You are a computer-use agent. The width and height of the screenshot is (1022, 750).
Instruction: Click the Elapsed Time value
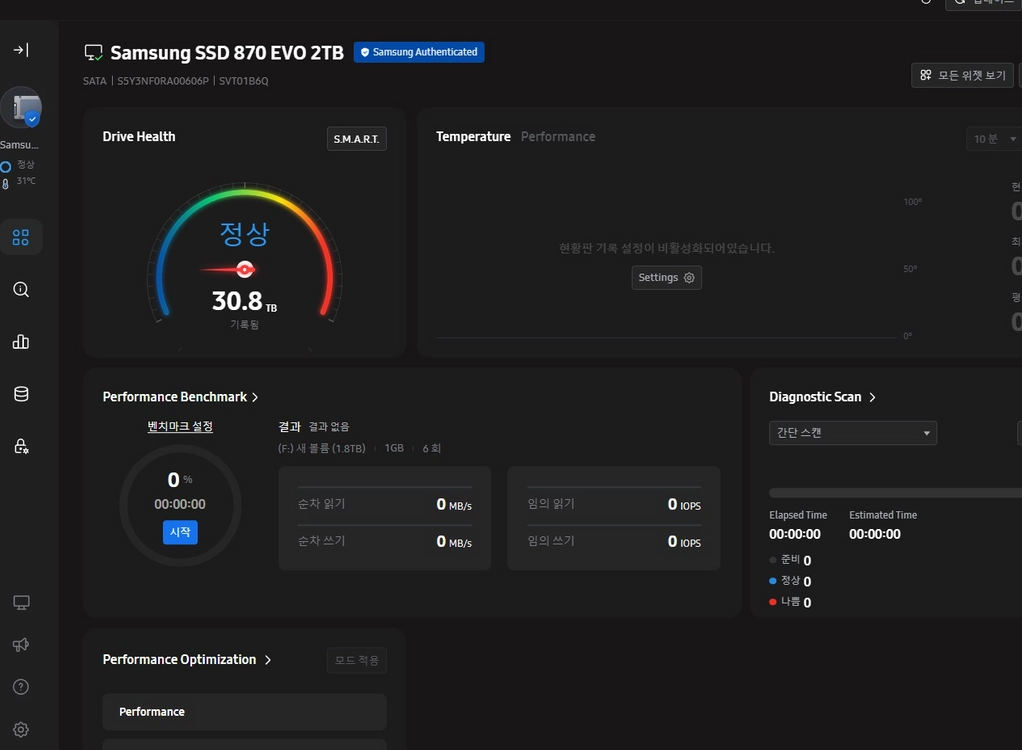point(795,534)
